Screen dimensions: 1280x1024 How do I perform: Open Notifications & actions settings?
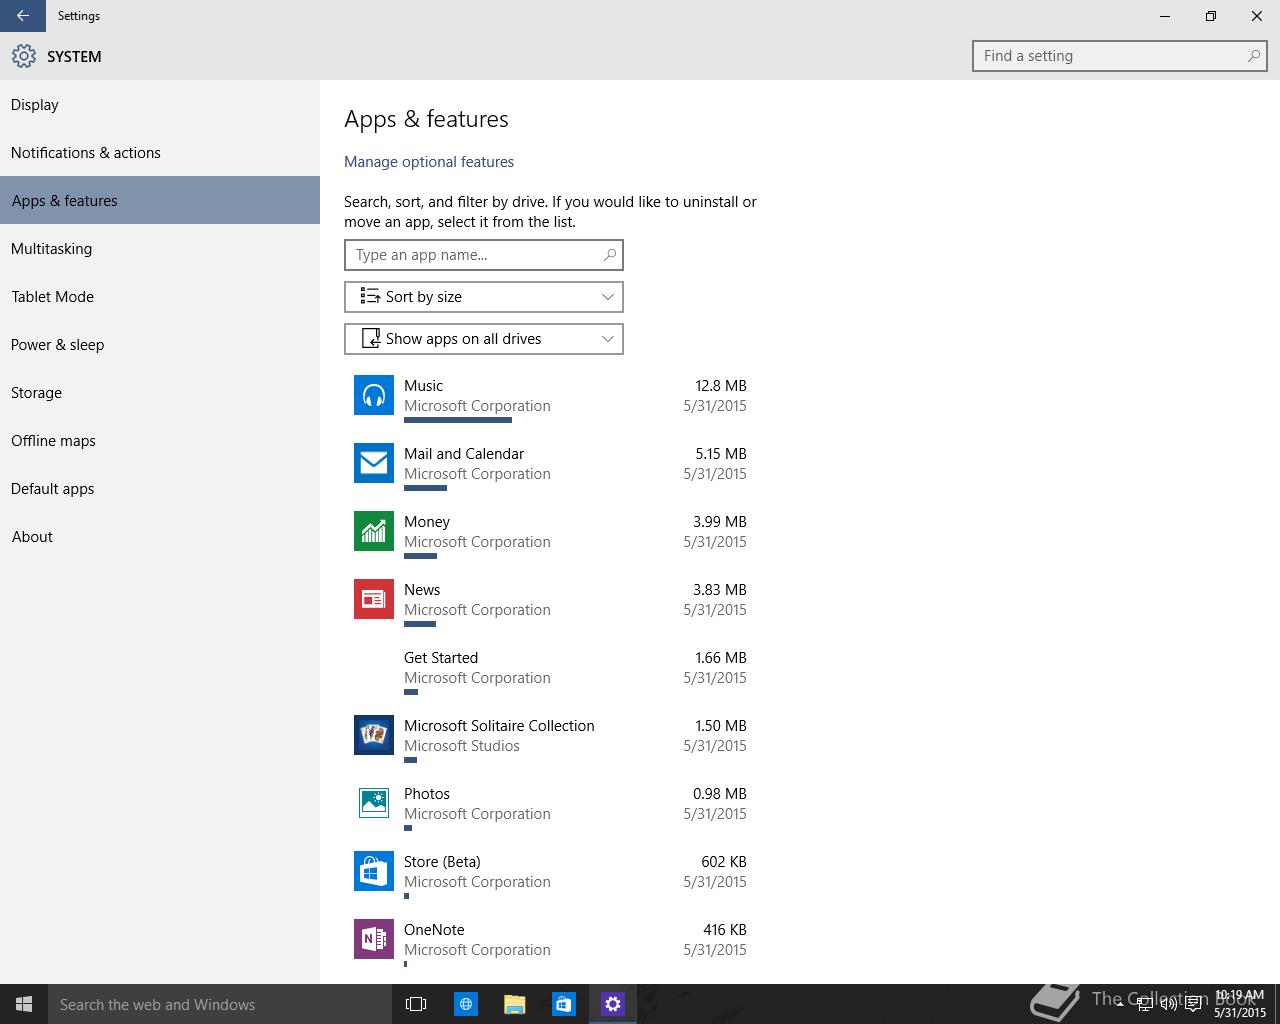coord(160,153)
